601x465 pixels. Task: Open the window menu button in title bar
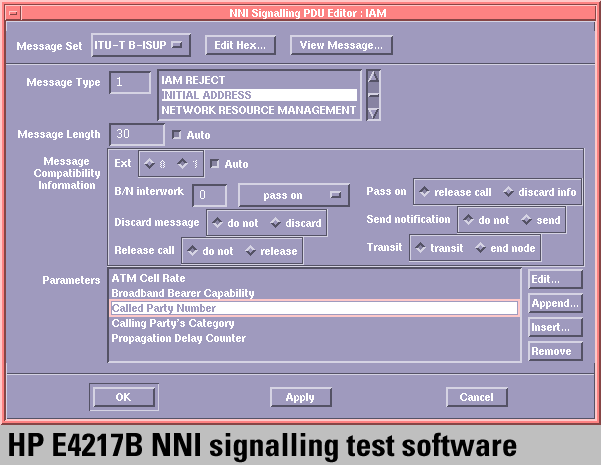pyautogui.click(x=14, y=13)
